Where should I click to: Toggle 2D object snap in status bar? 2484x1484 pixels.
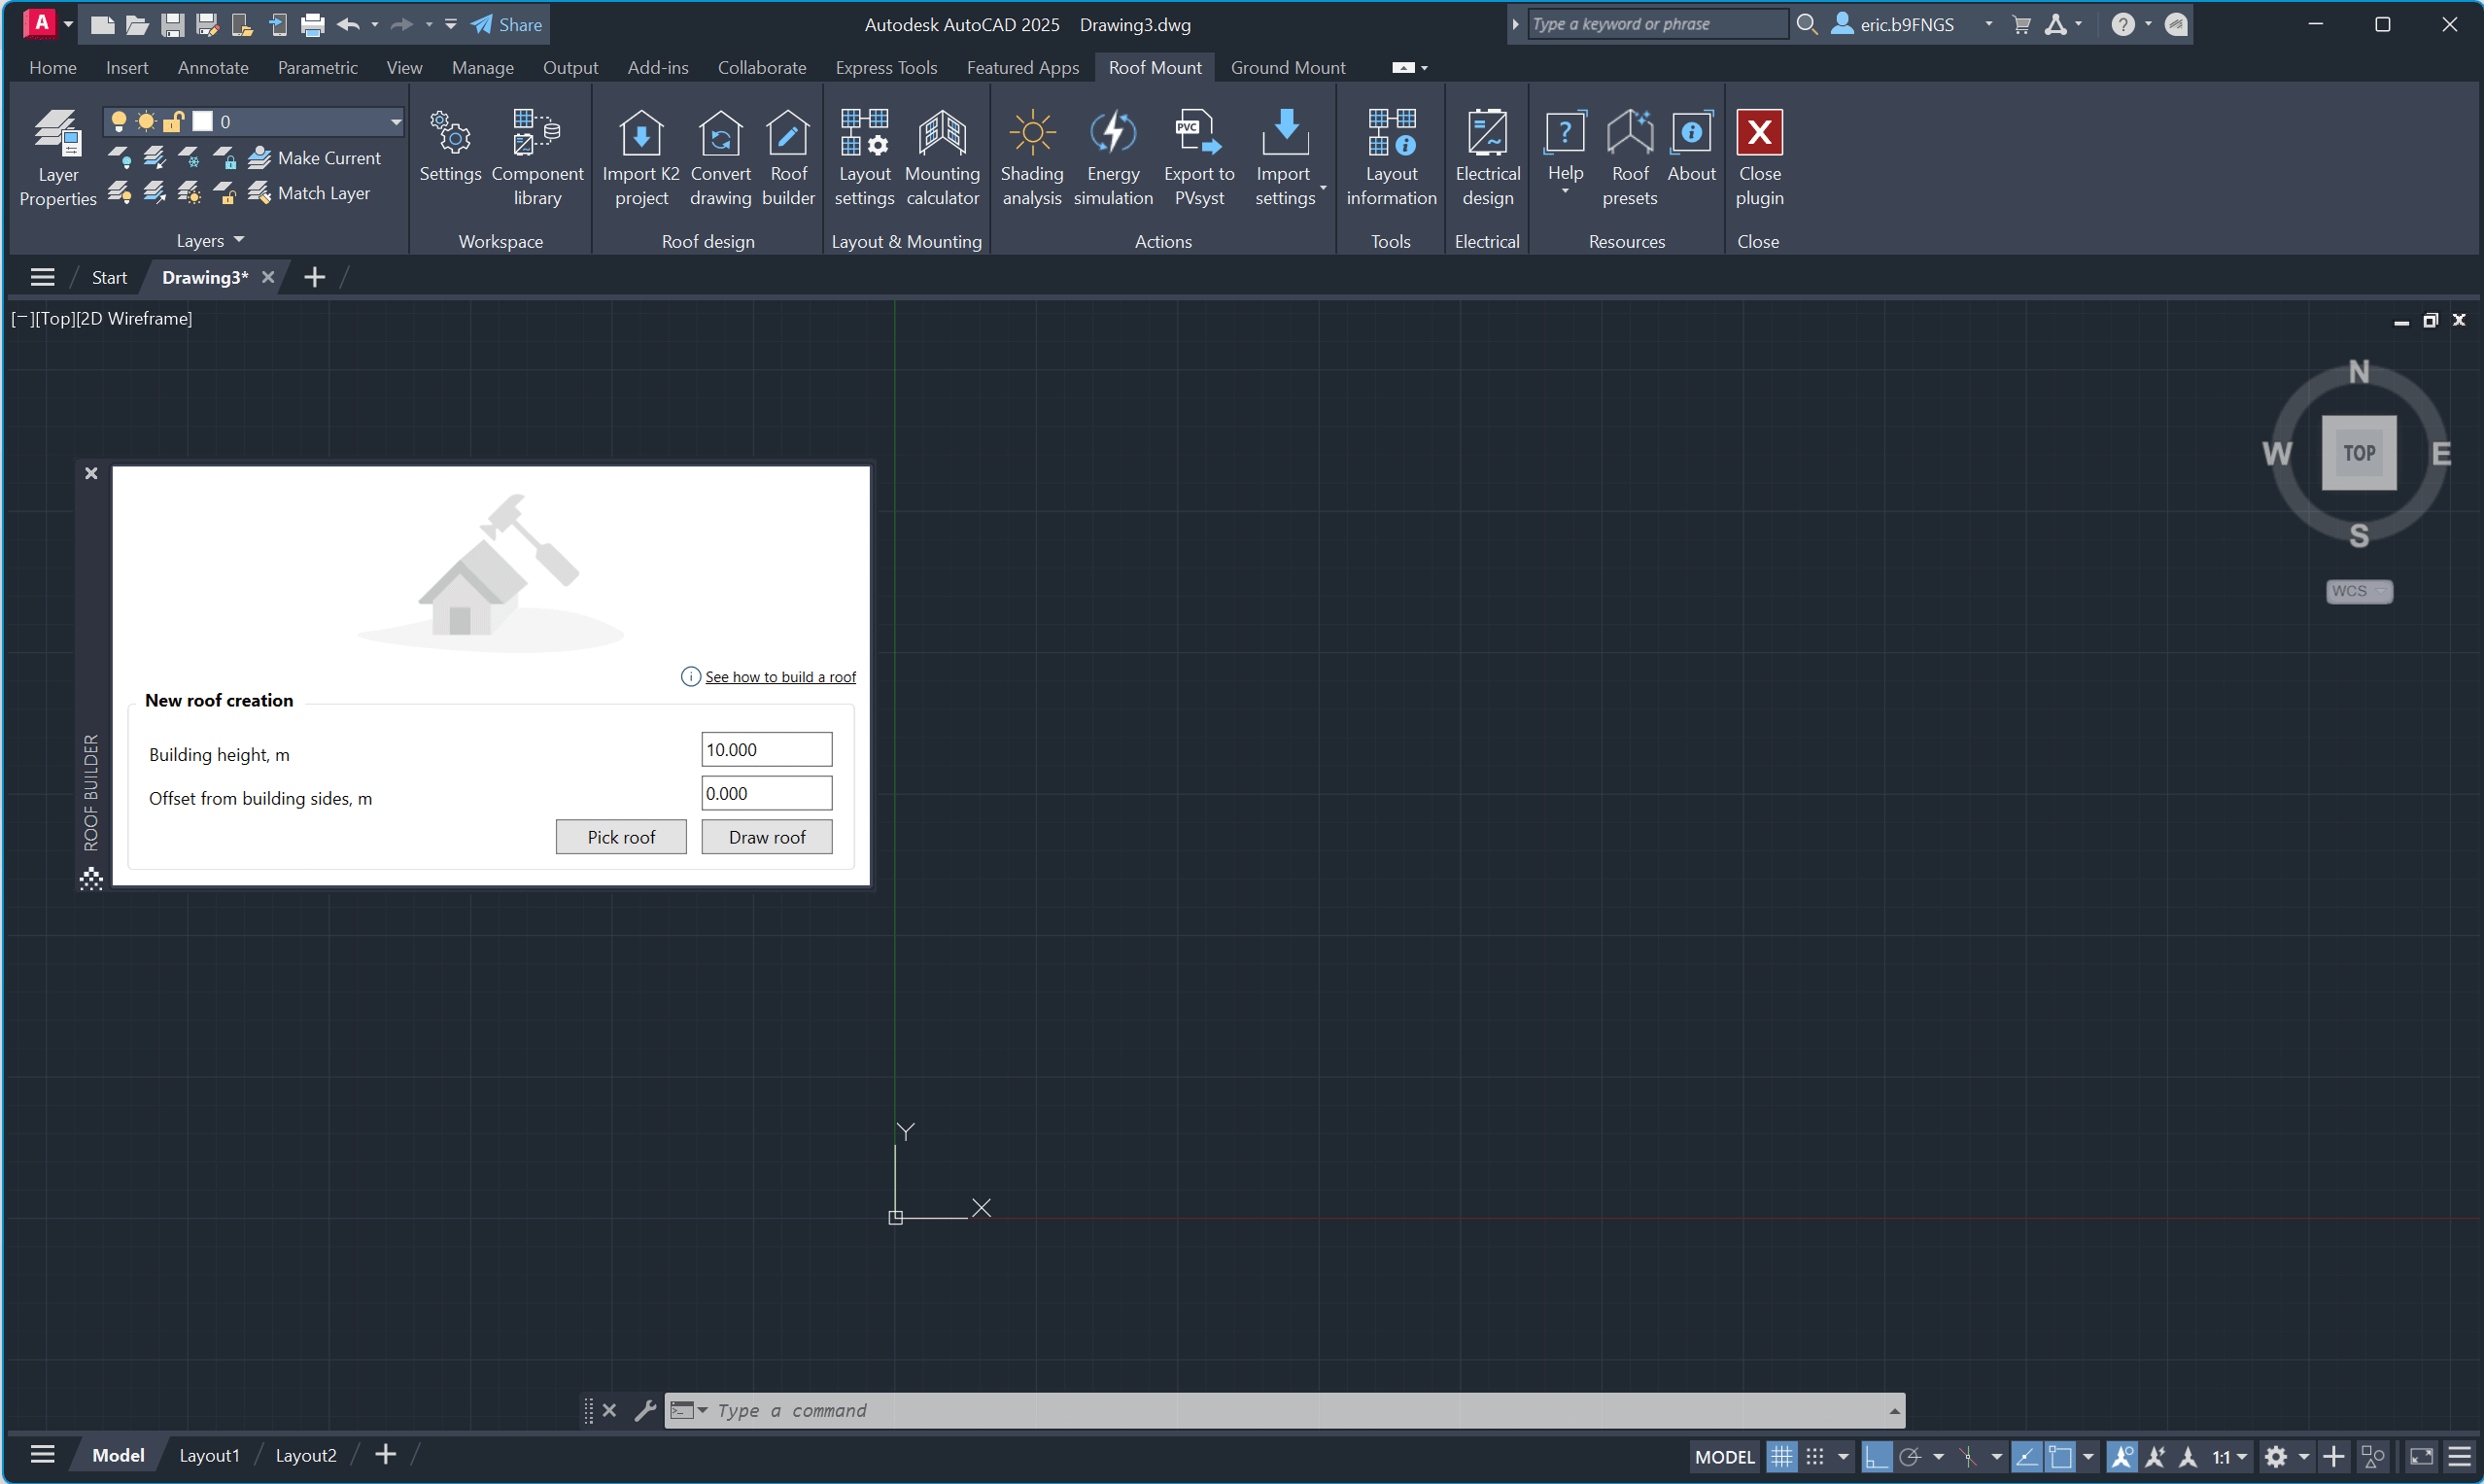pos(2059,1456)
